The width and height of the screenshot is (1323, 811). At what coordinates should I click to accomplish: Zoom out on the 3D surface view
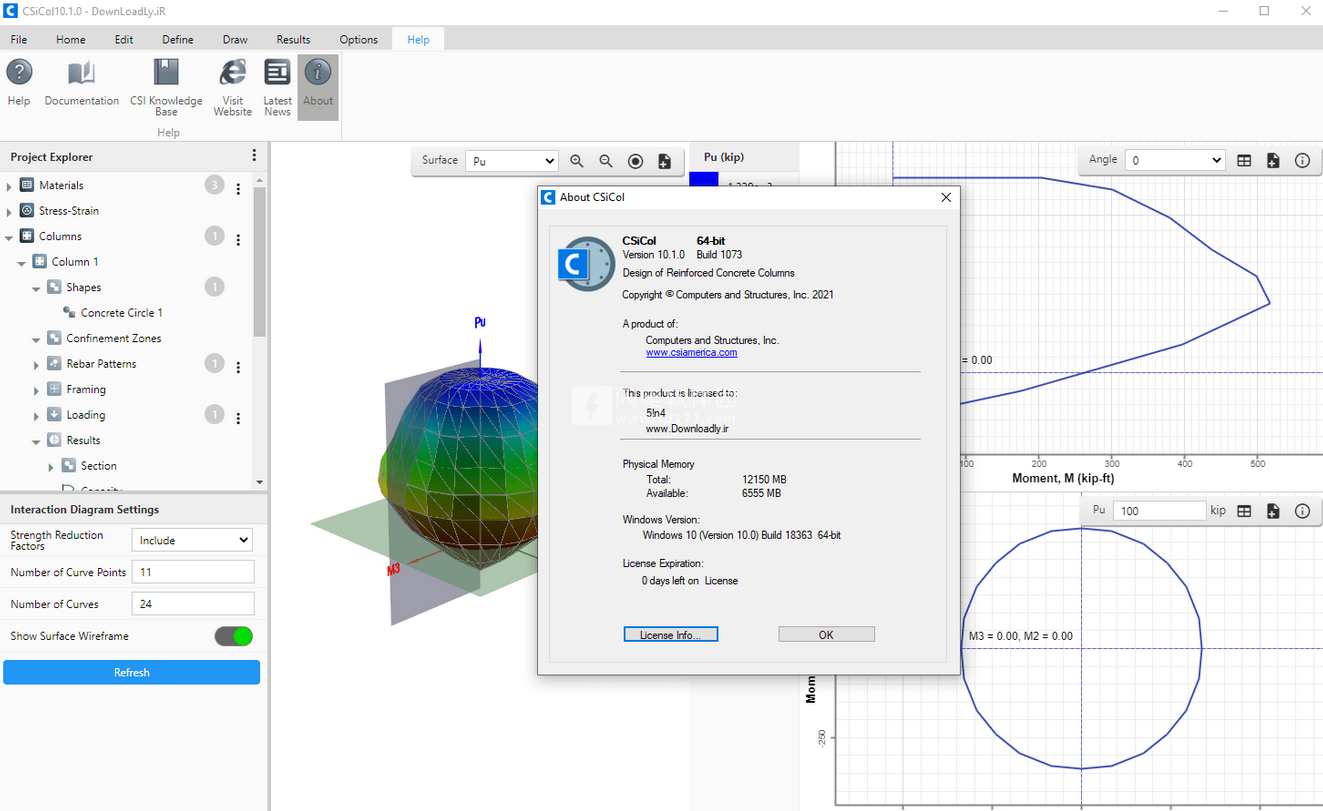(x=606, y=161)
